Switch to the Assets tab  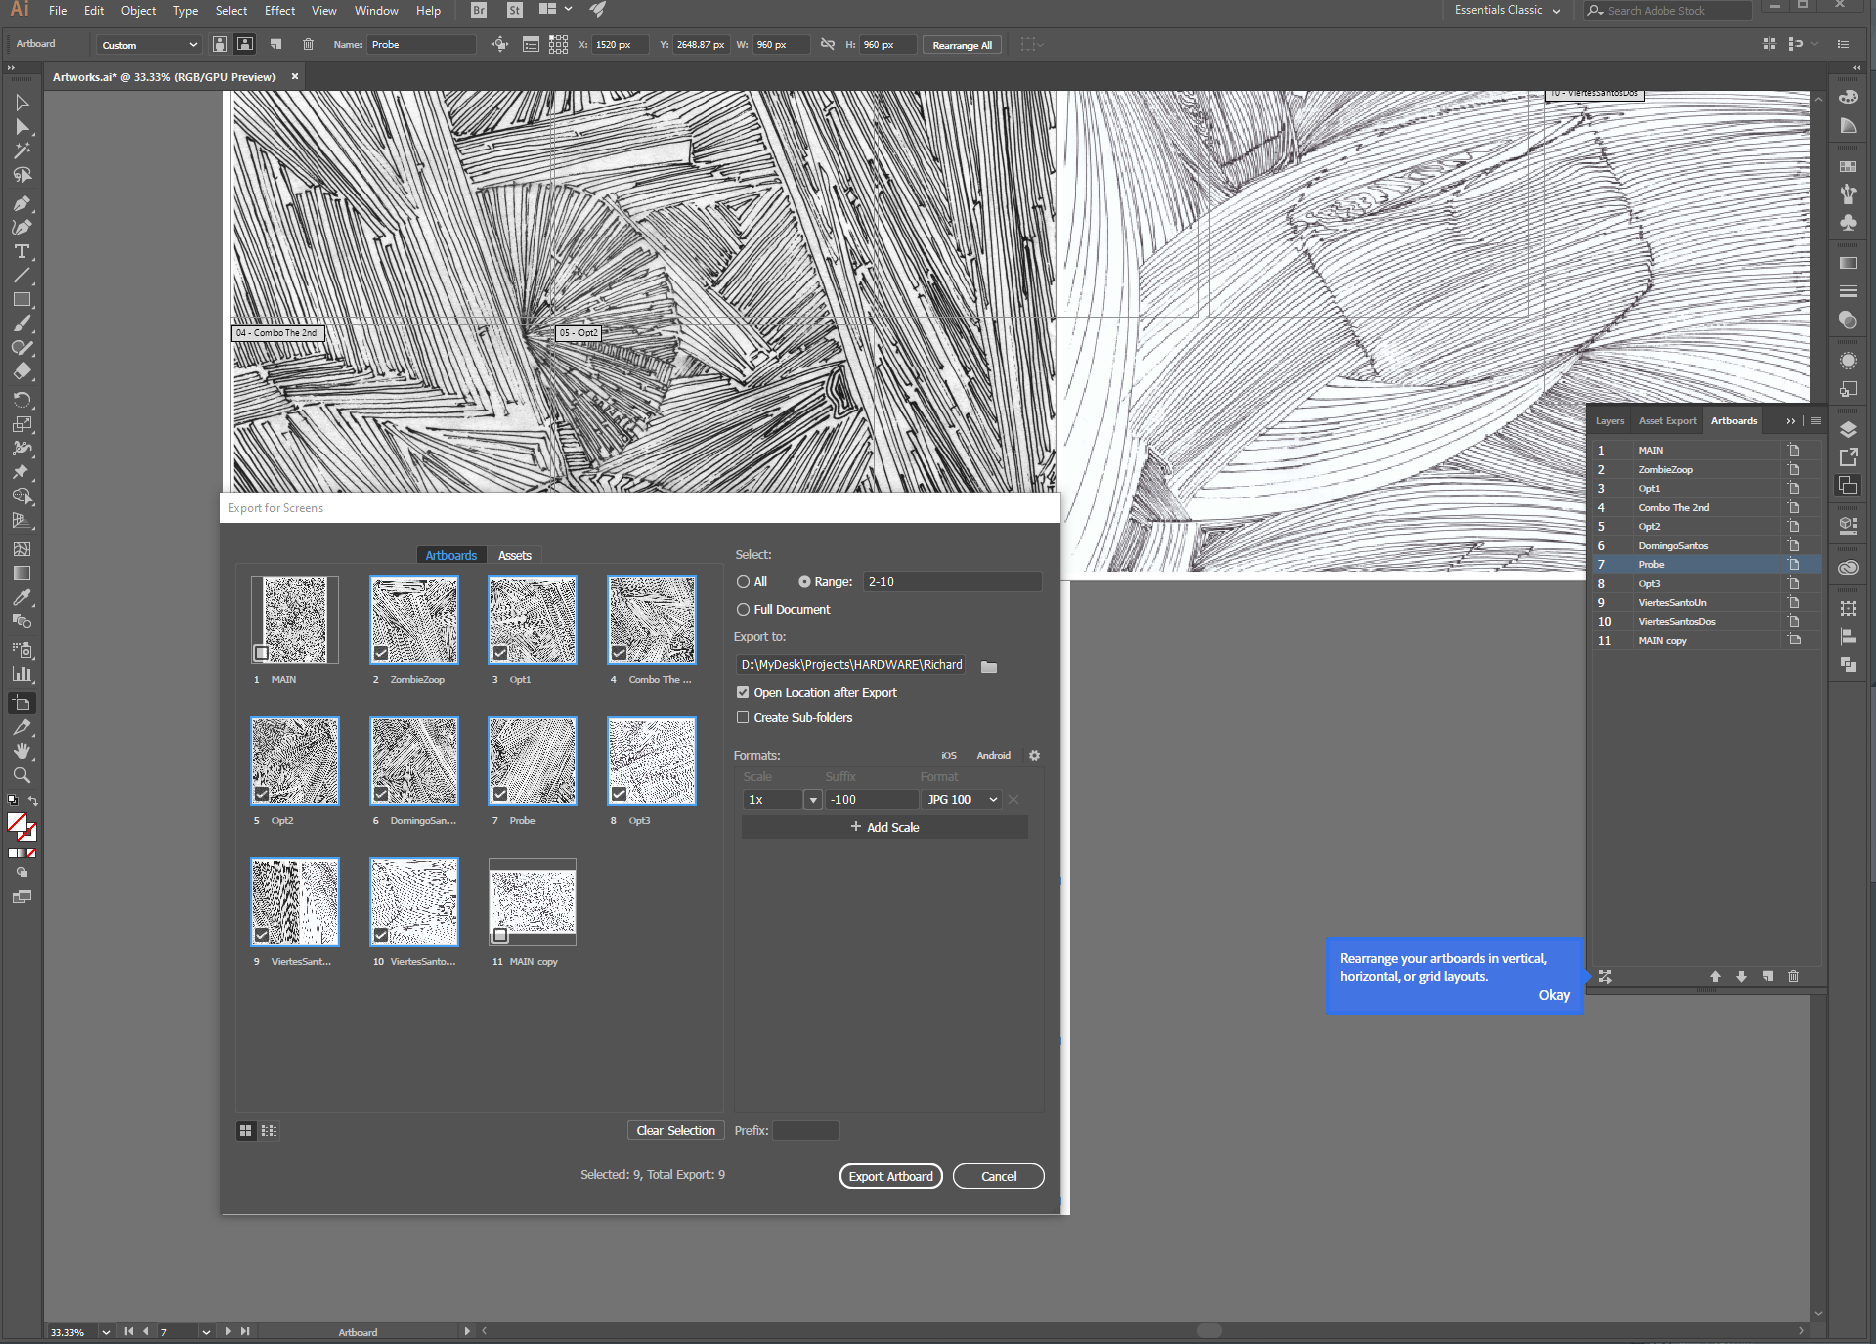514,555
